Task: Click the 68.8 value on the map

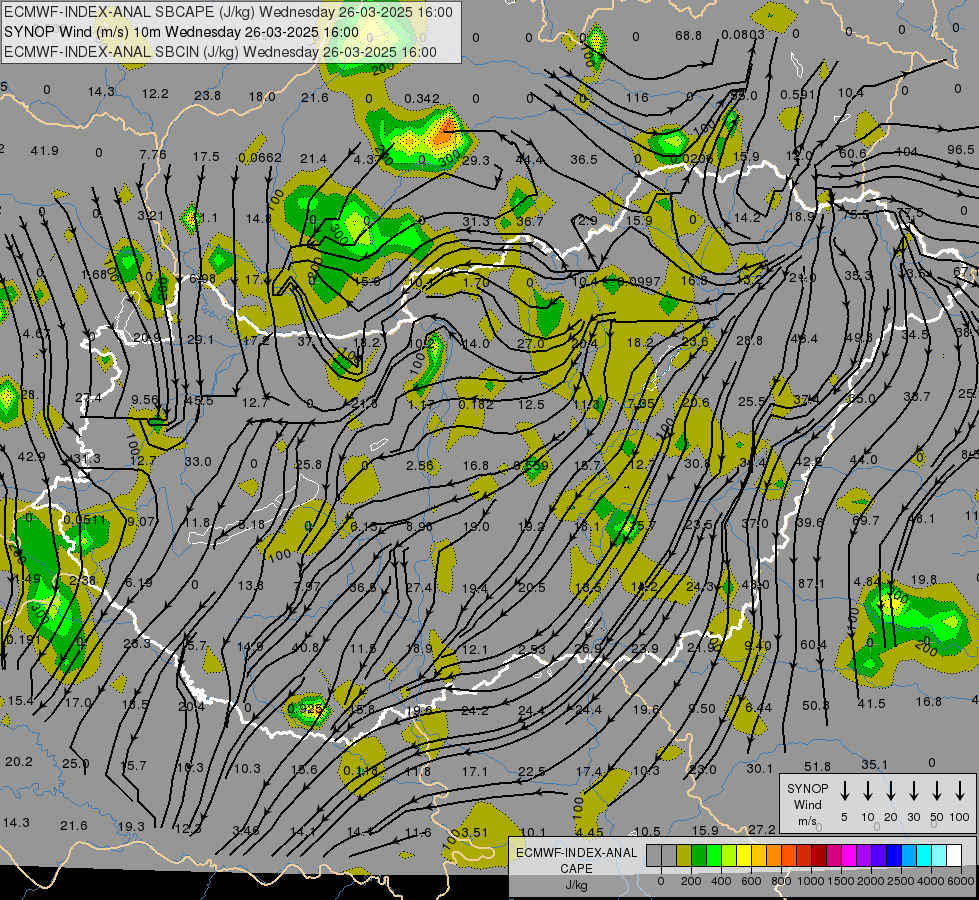Action: pyautogui.click(x=688, y=36)
